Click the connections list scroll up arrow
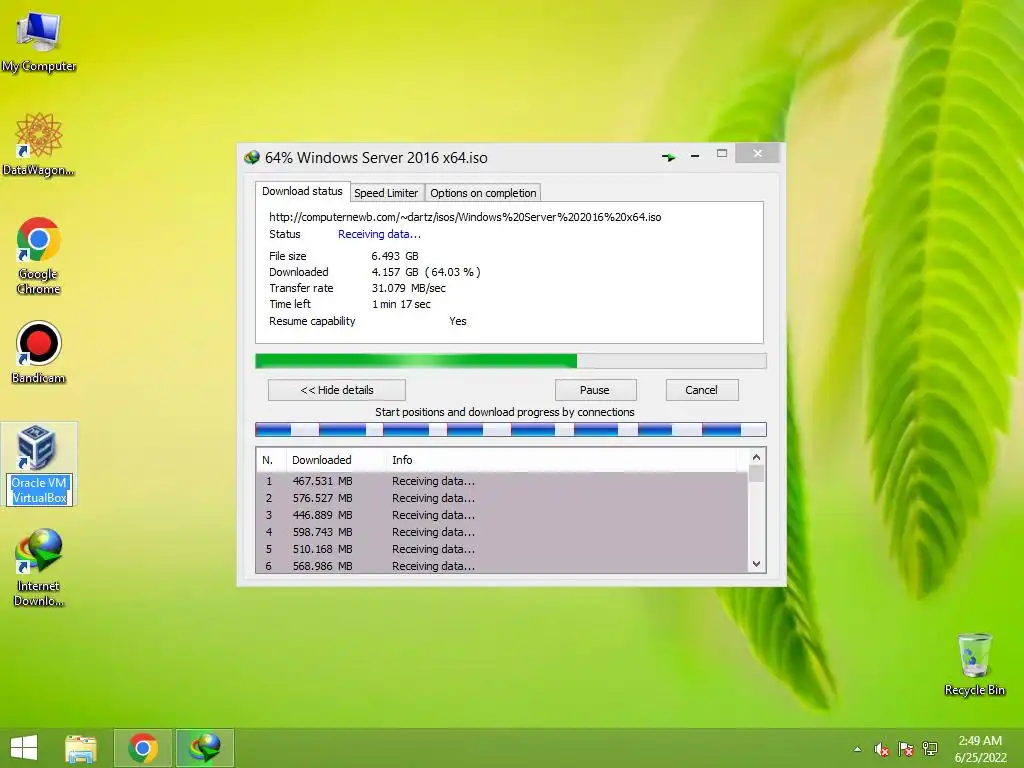The height and width of the screenshot is (768, 1024). coord(756,457)
